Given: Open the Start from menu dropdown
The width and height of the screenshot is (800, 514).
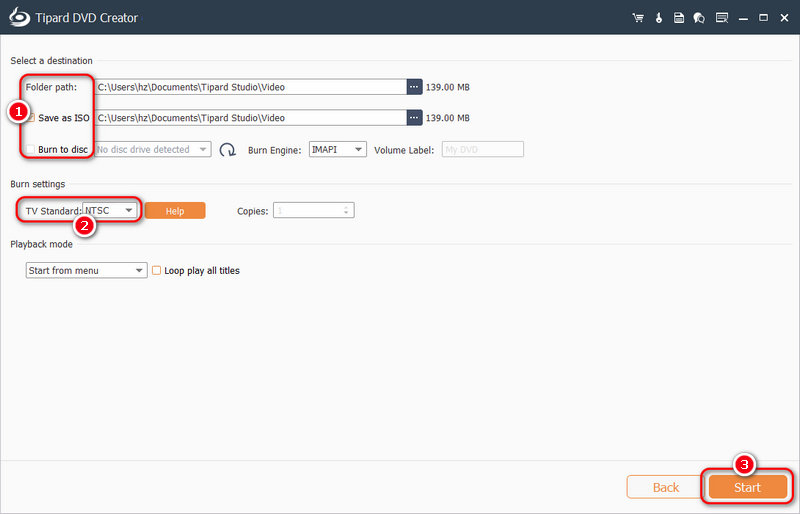Looking at the screenshot, I should tap(86, 271).
